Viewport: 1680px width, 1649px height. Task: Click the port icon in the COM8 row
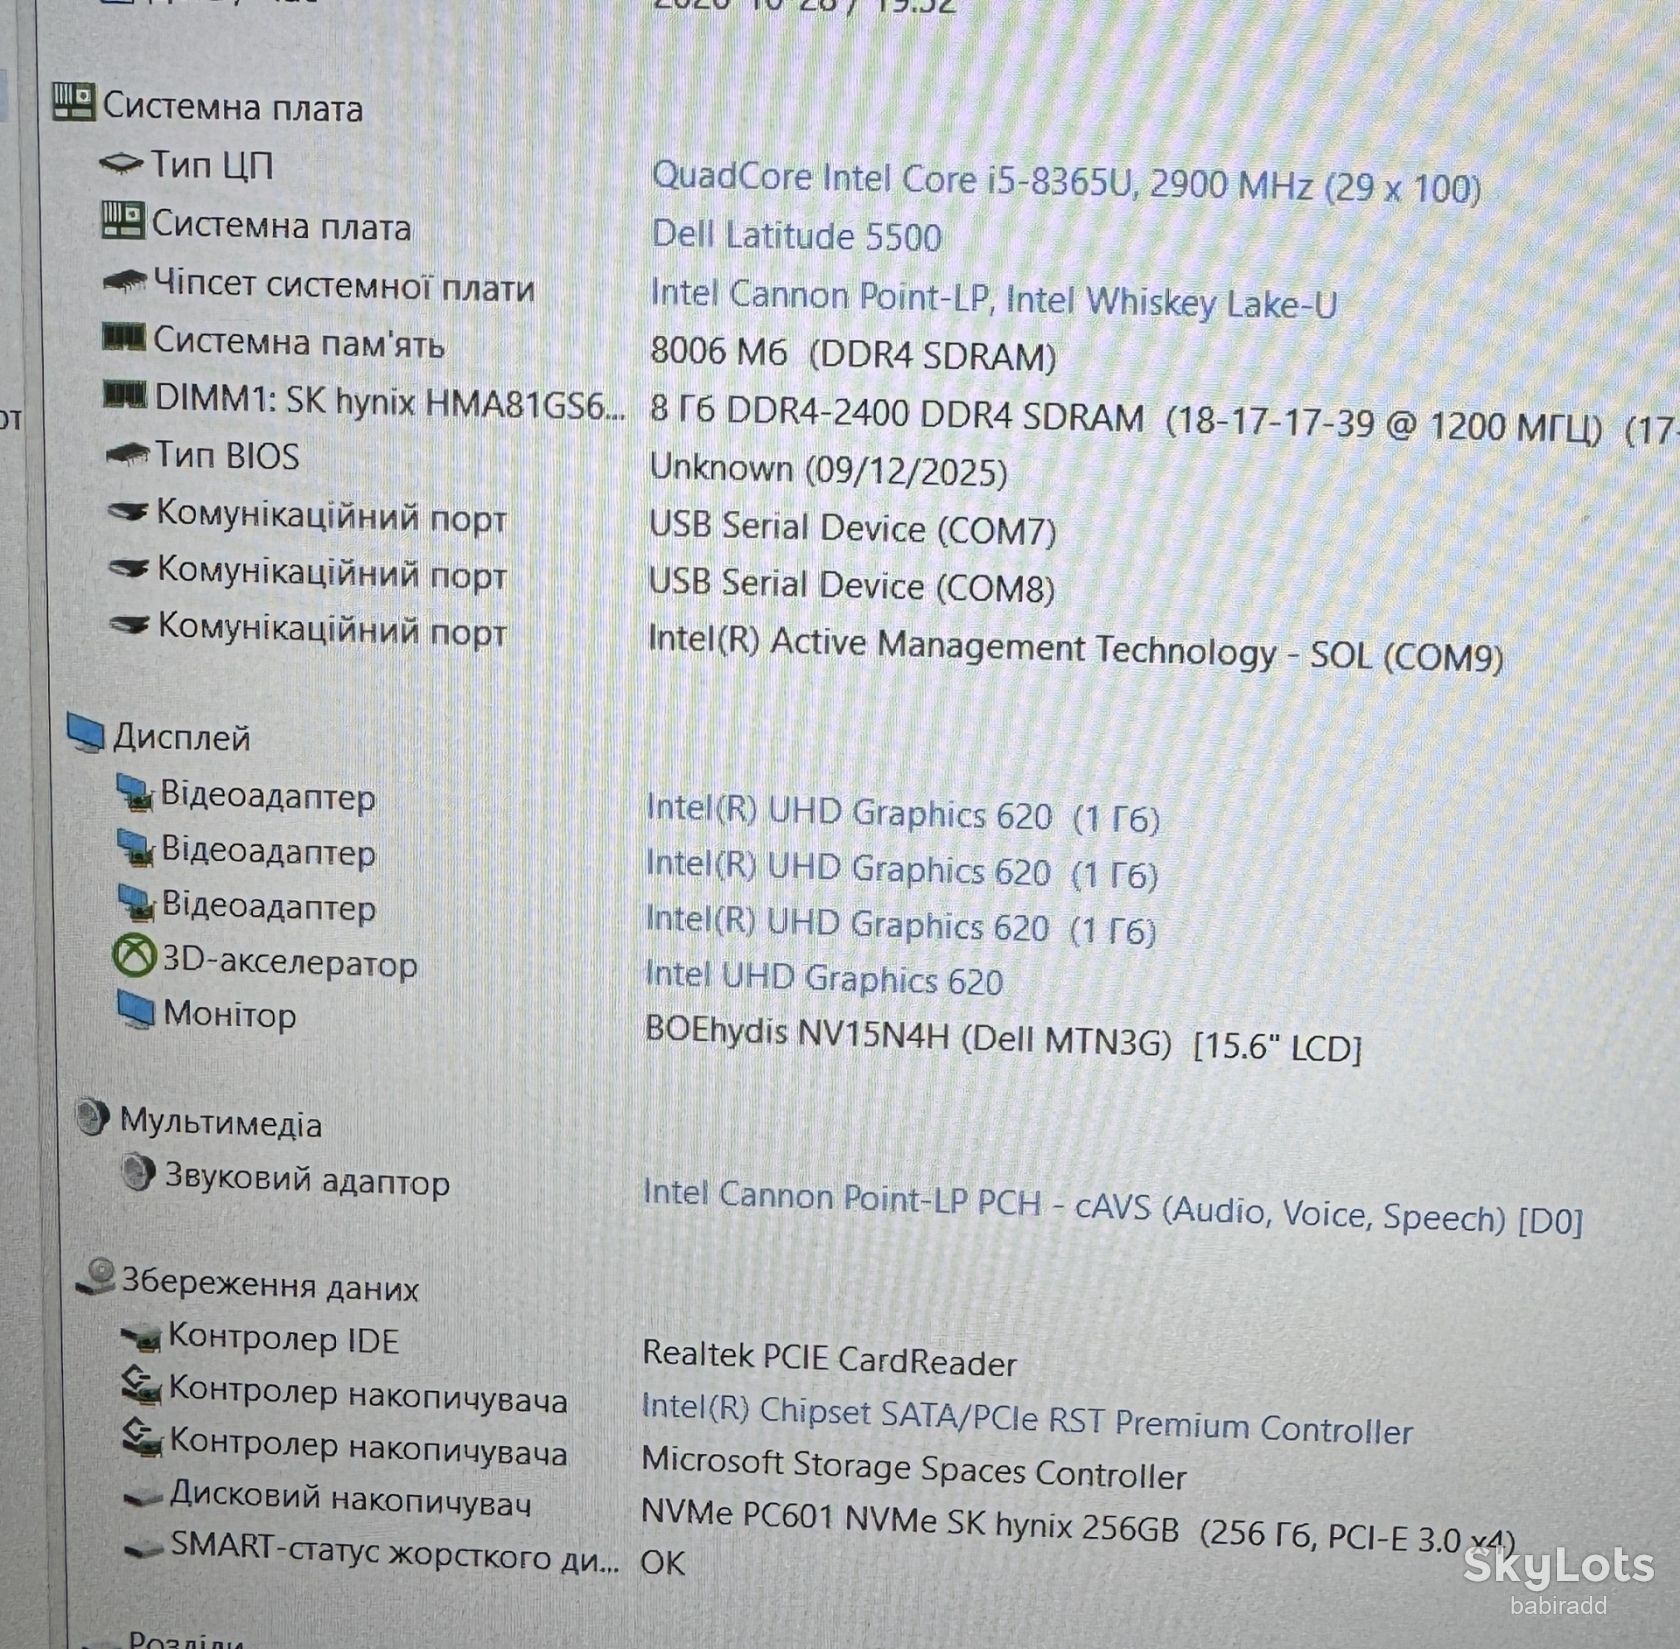[129, 568]
